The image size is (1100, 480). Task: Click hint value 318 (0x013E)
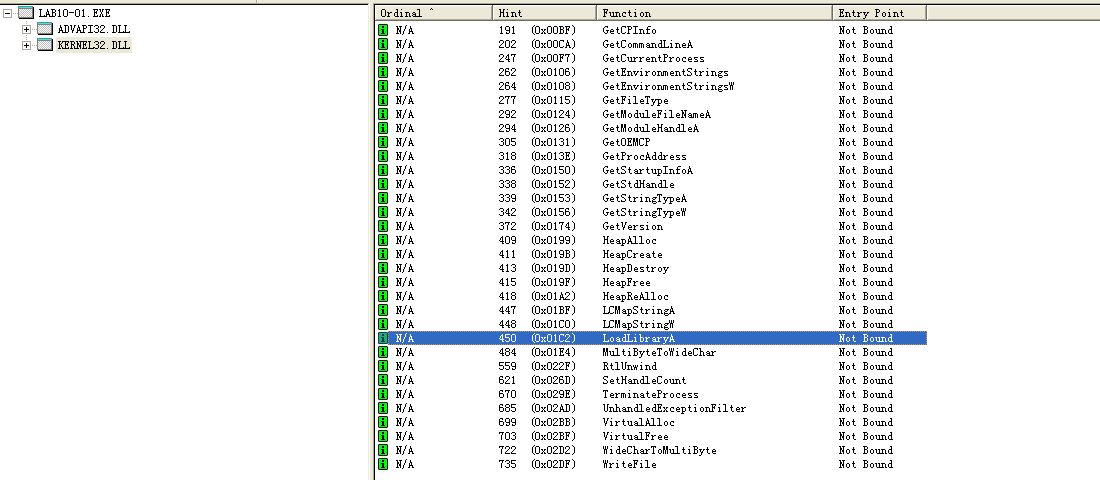pos(537,156)
